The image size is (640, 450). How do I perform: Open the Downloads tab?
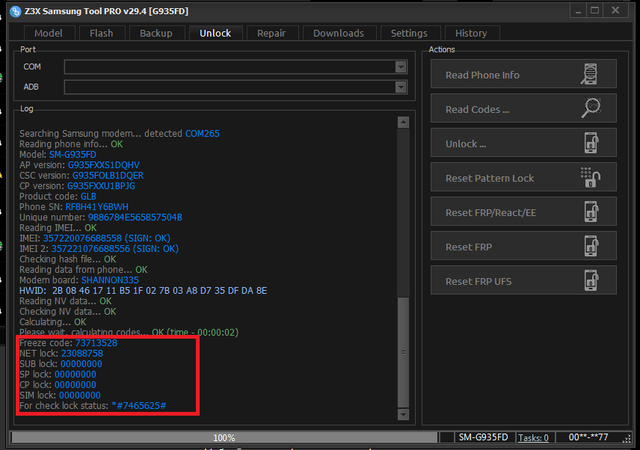(x=339, y=33)
